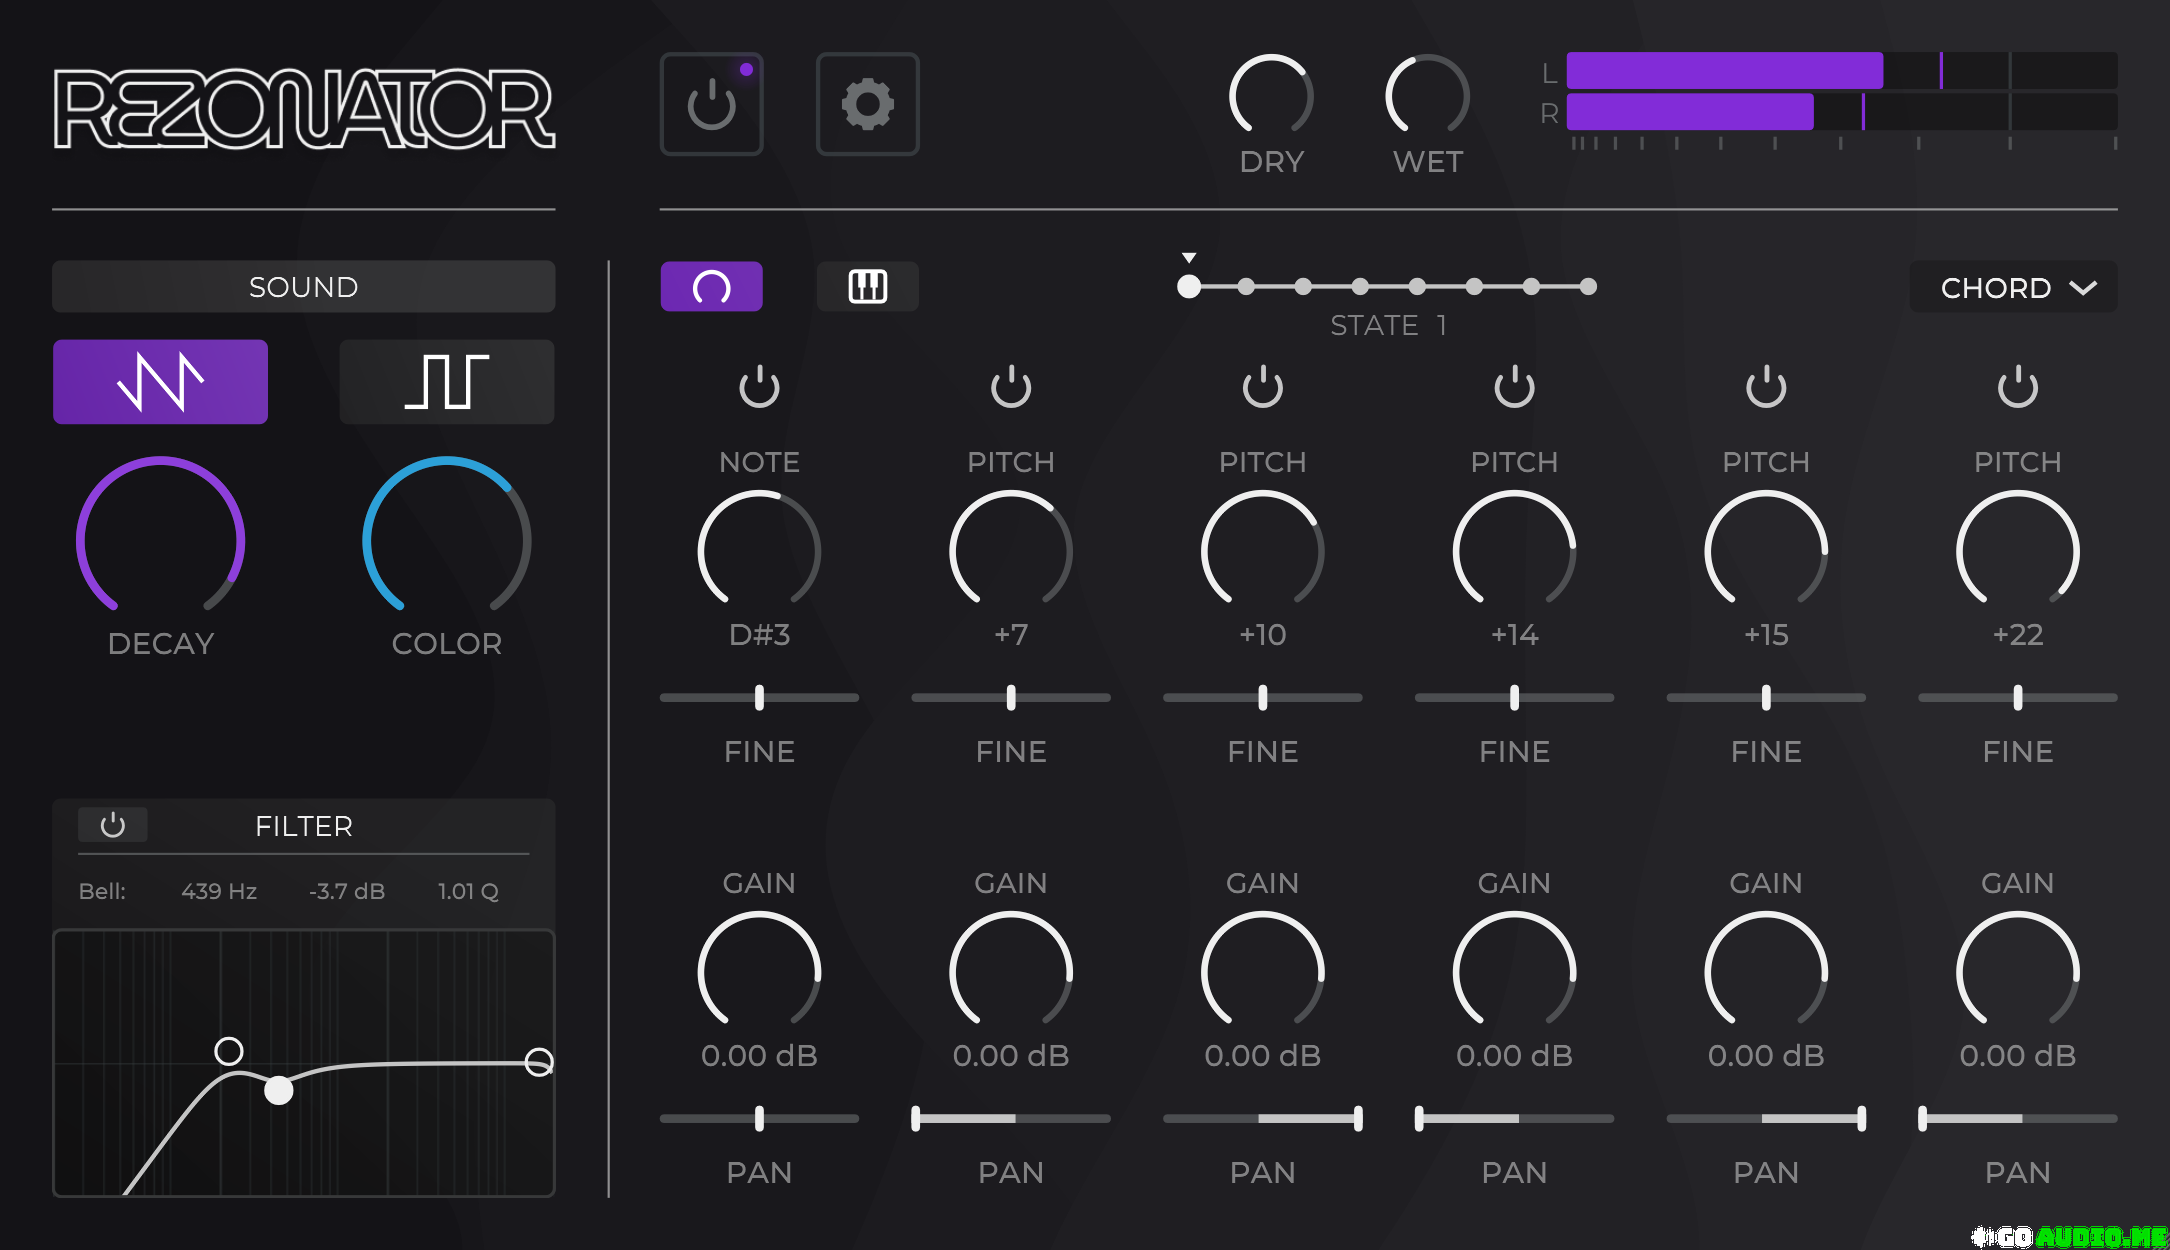Click the L channel level meter

click(x=1842, y=71)
